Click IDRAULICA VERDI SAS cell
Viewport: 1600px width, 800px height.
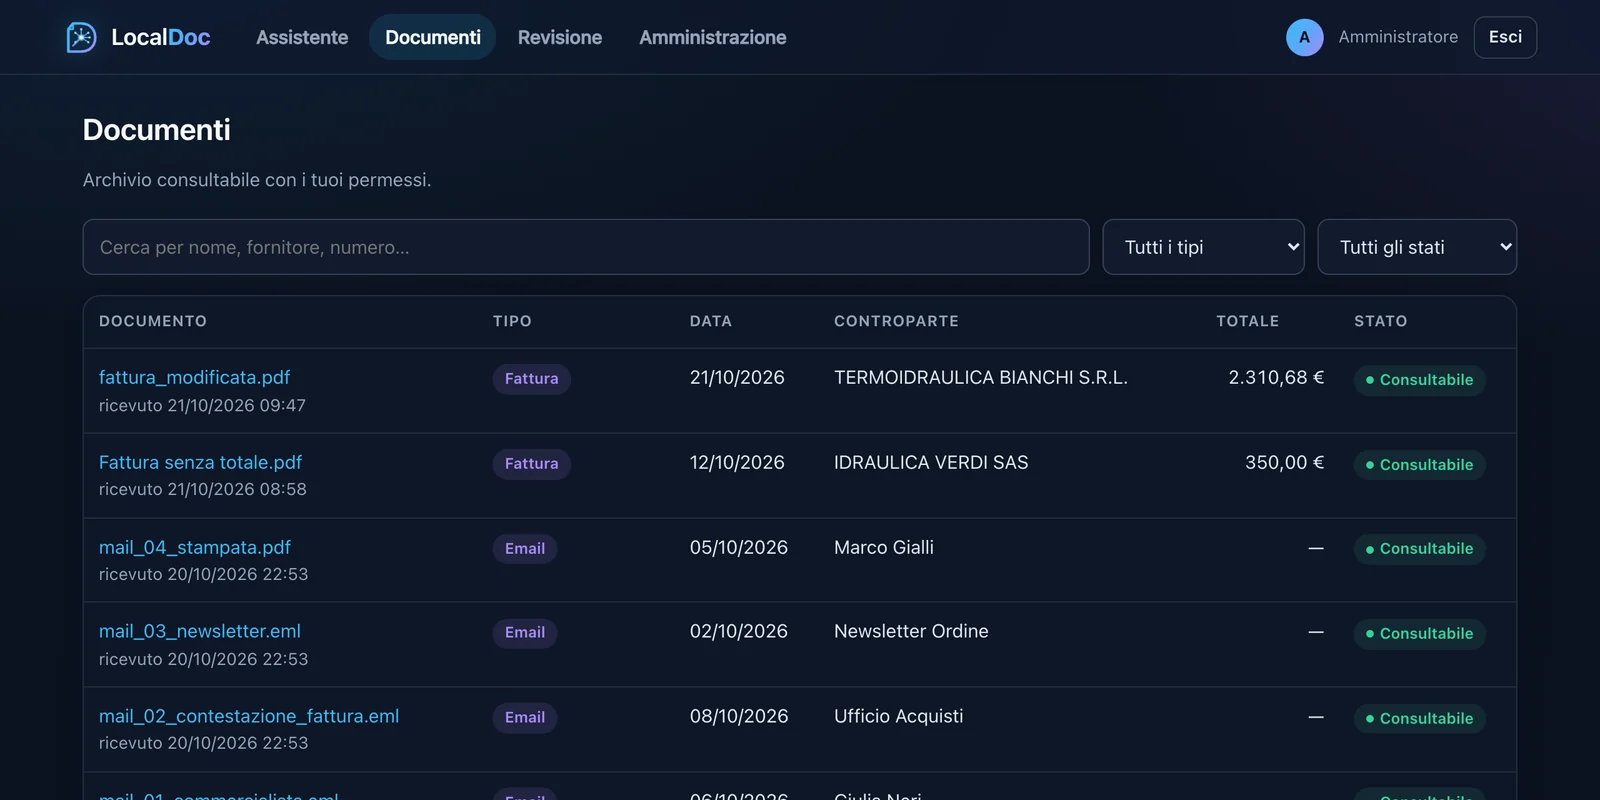tap(931, 462)
